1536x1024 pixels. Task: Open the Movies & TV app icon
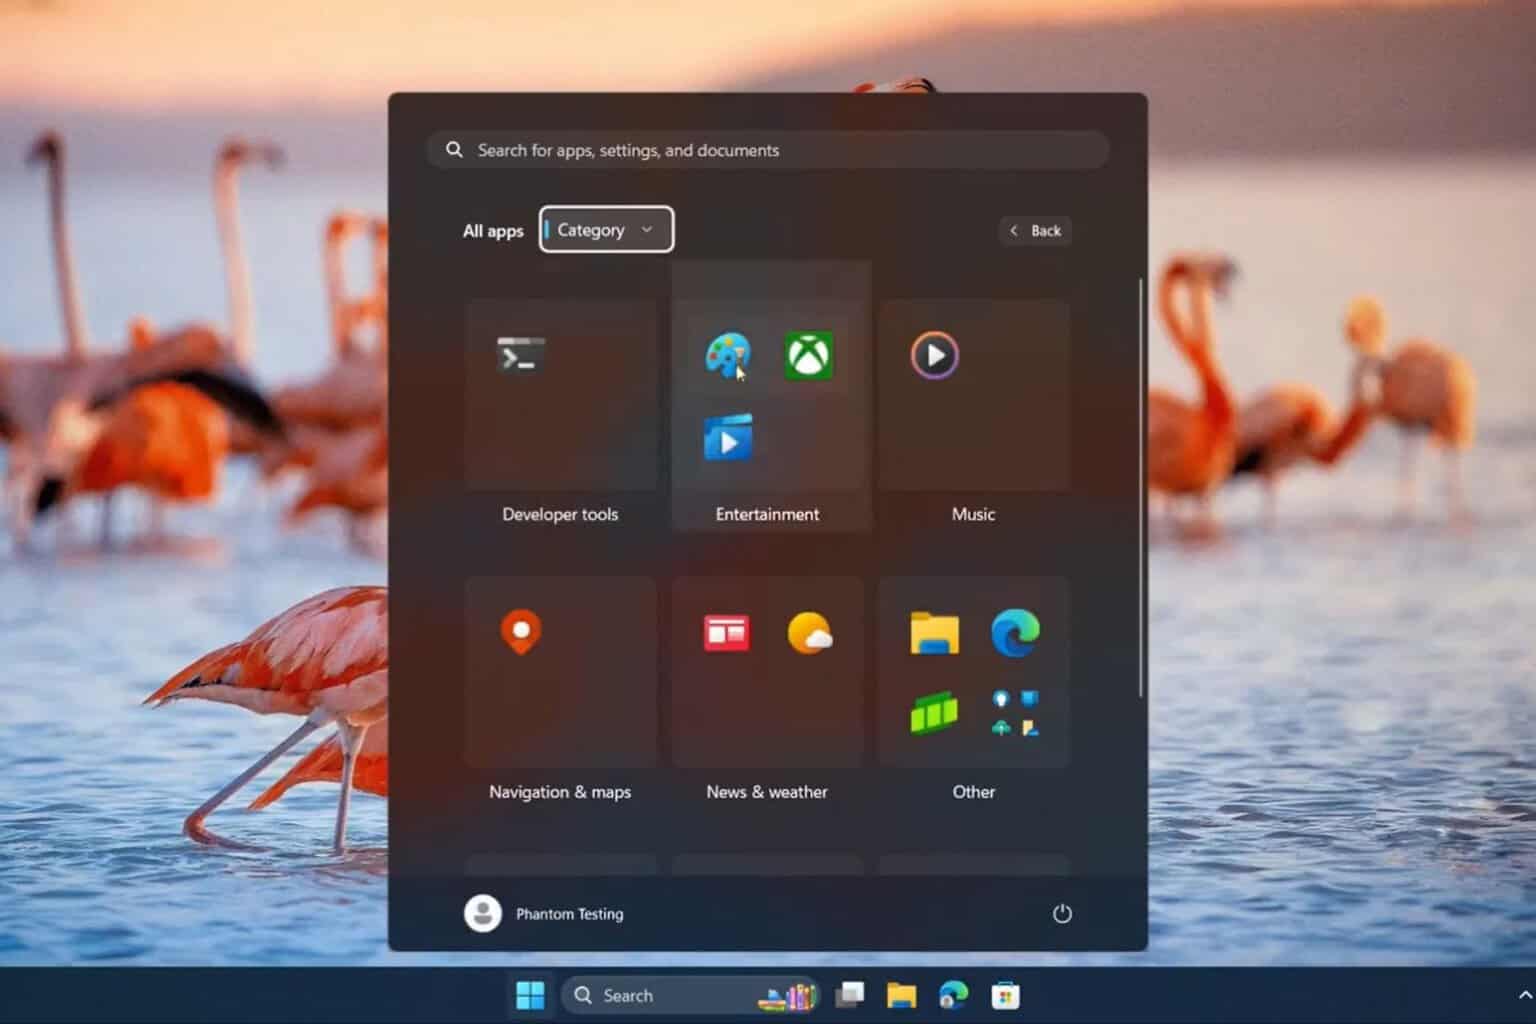(728, 437)
